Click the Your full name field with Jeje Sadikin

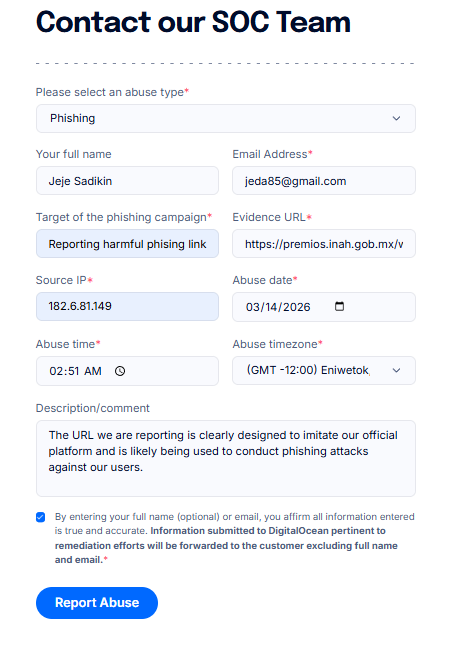pos(127,180)
